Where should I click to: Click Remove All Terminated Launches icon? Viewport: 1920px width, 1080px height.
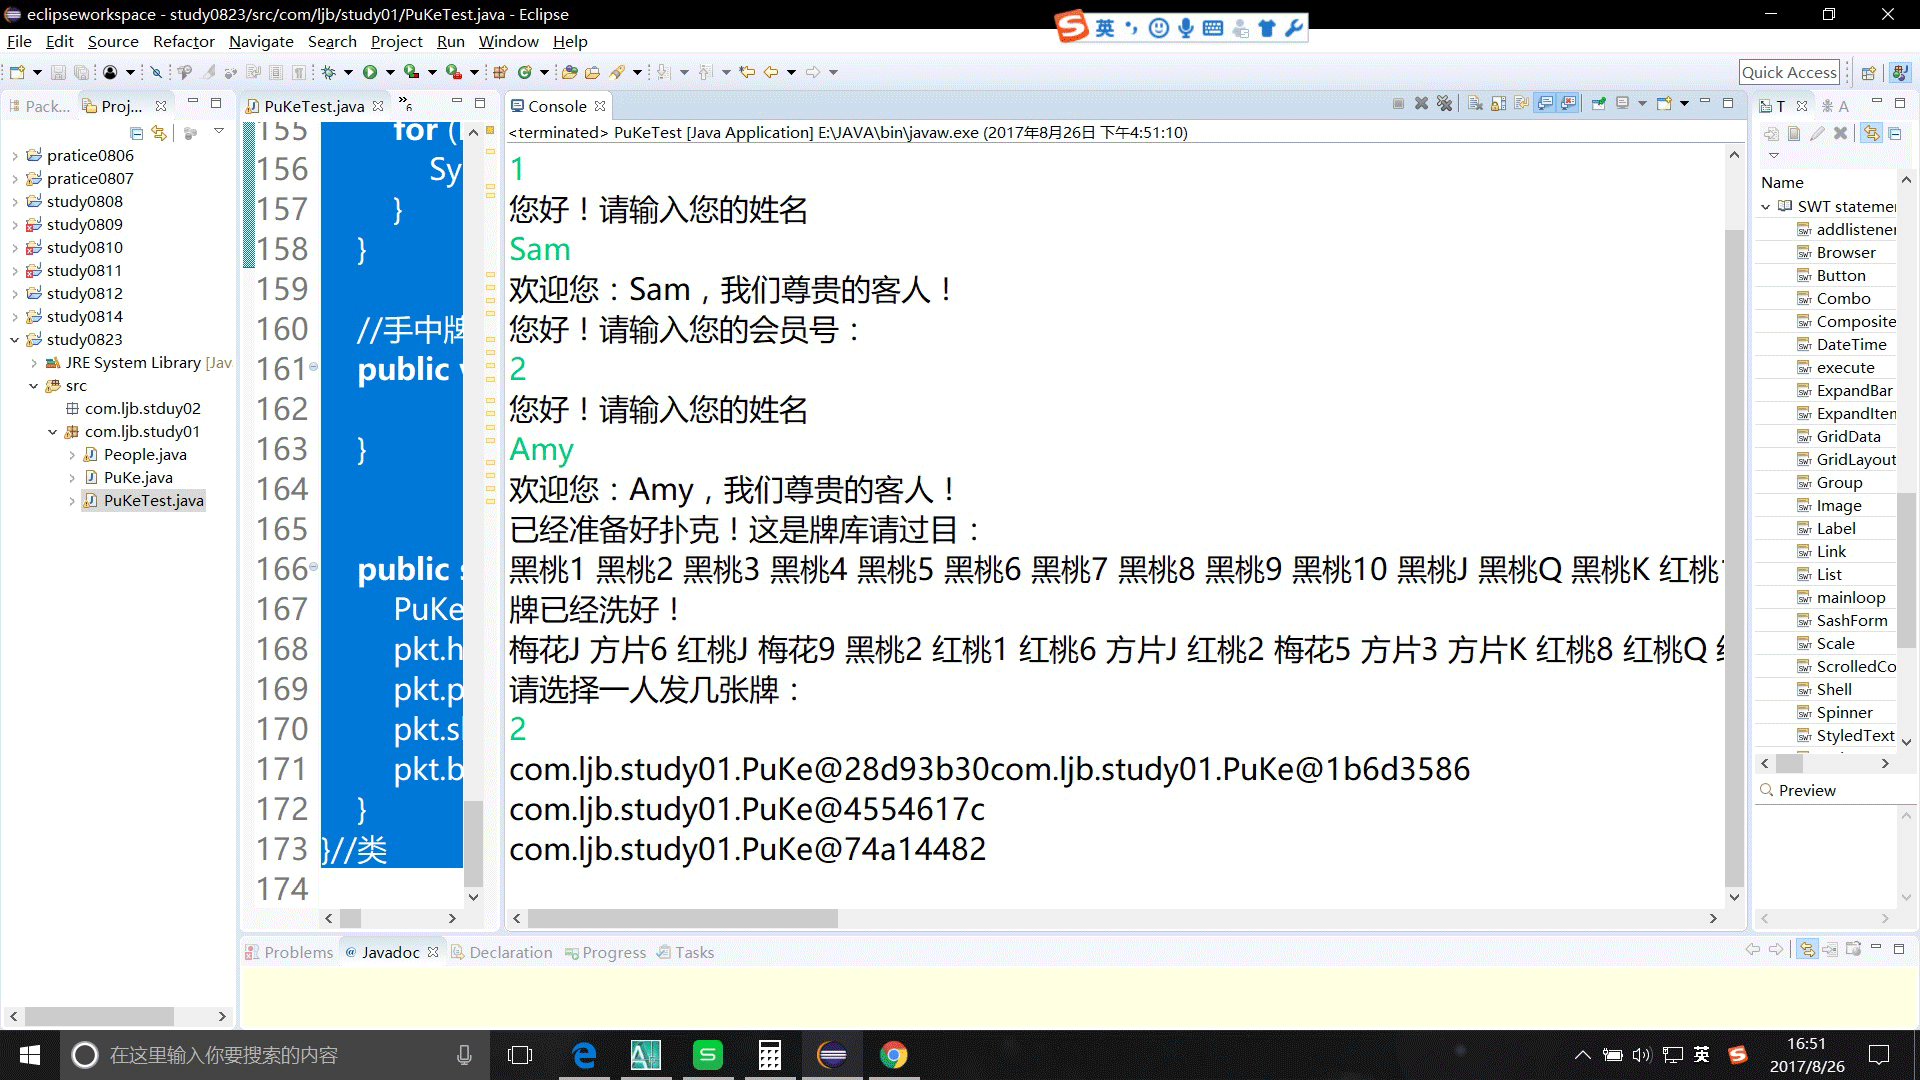1444,104
